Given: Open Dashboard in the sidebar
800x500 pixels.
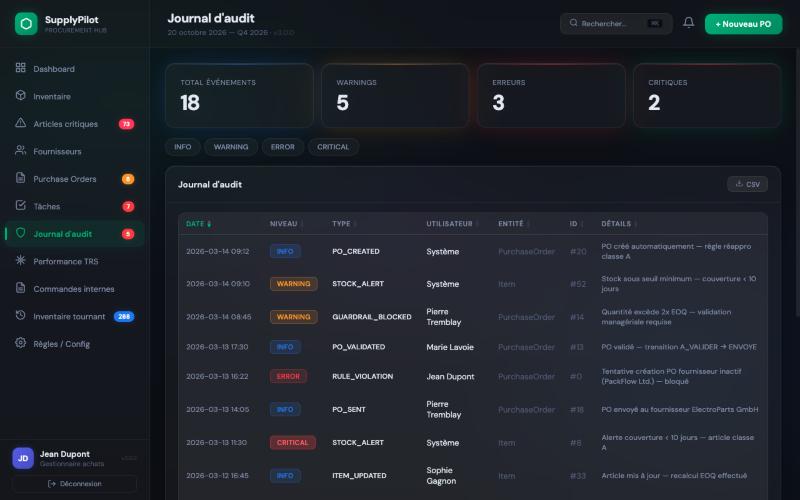Looking at the screenshot, I should pos(74,68).
